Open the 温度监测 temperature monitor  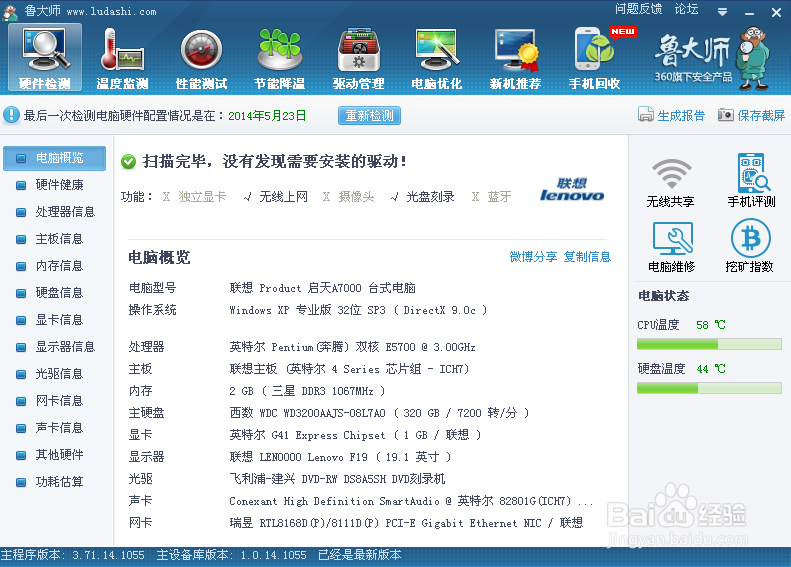pos(123,59)
